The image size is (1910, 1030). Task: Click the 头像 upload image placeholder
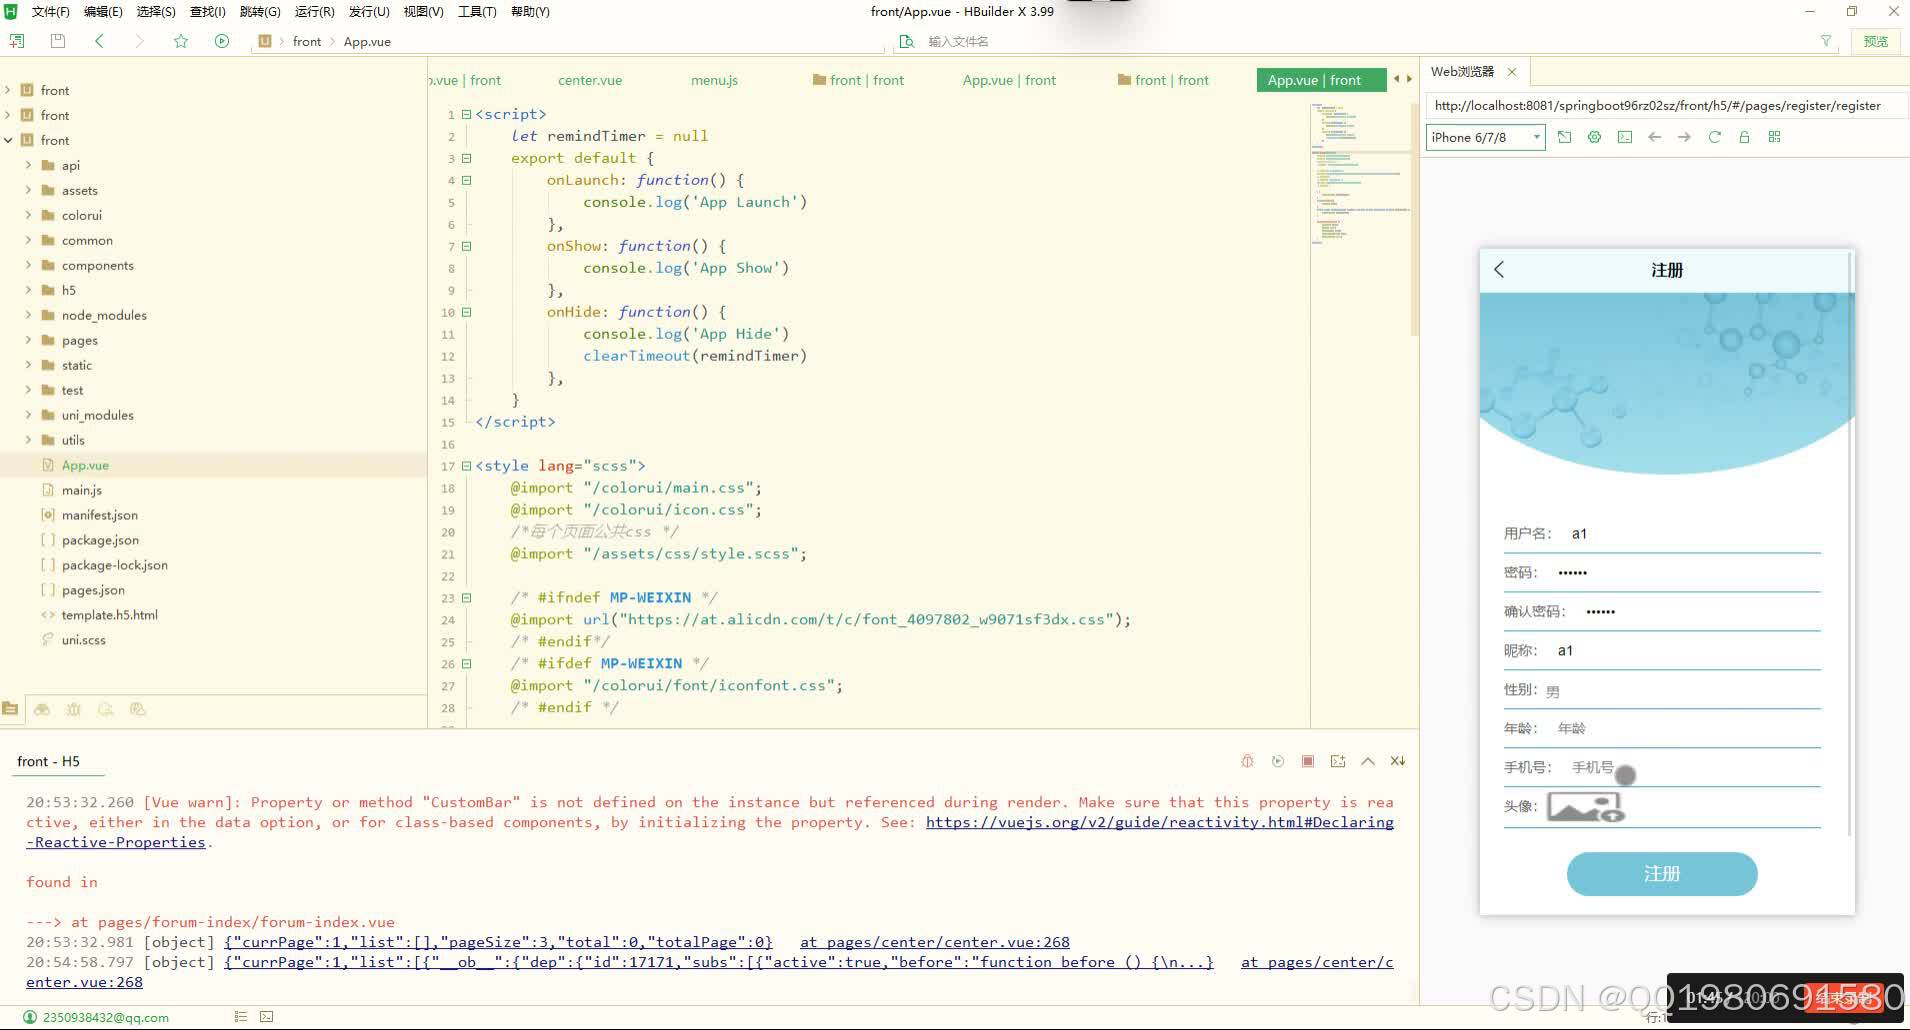1585,806
